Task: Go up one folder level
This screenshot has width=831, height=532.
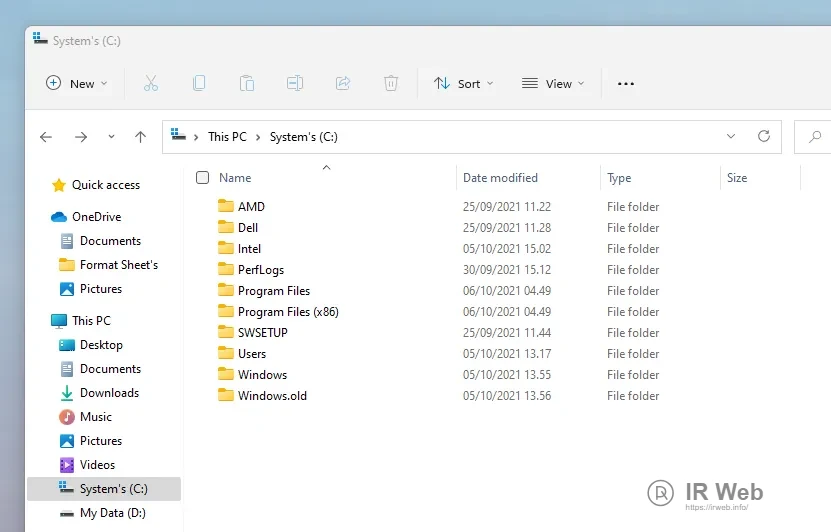Action: point(140,137)
